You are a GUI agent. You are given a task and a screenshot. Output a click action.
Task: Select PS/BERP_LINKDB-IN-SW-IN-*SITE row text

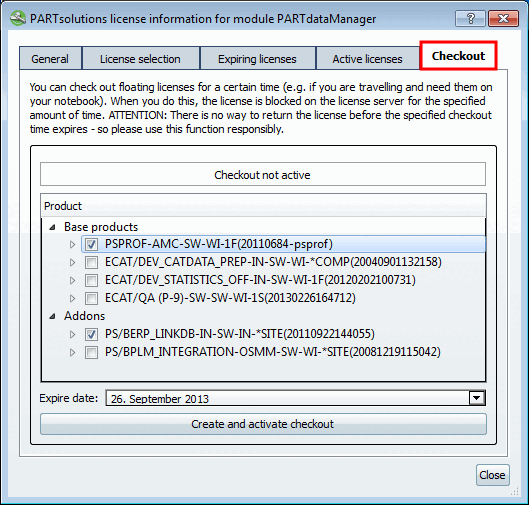[x=240, y=334]
